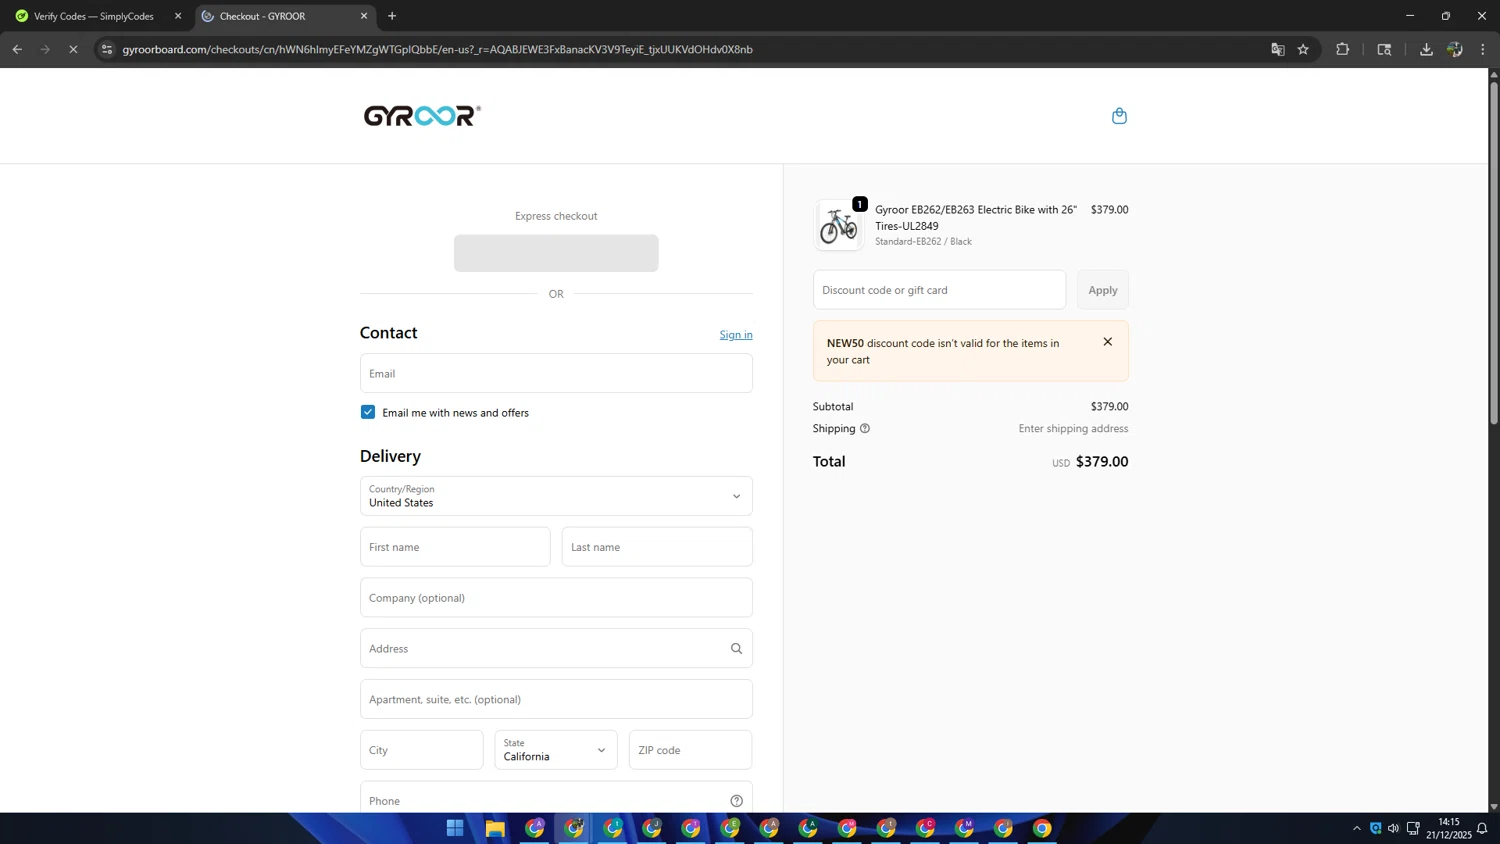The image size is (1500, 844).
Task: Focus the Last name field
Action: [657, 547]
